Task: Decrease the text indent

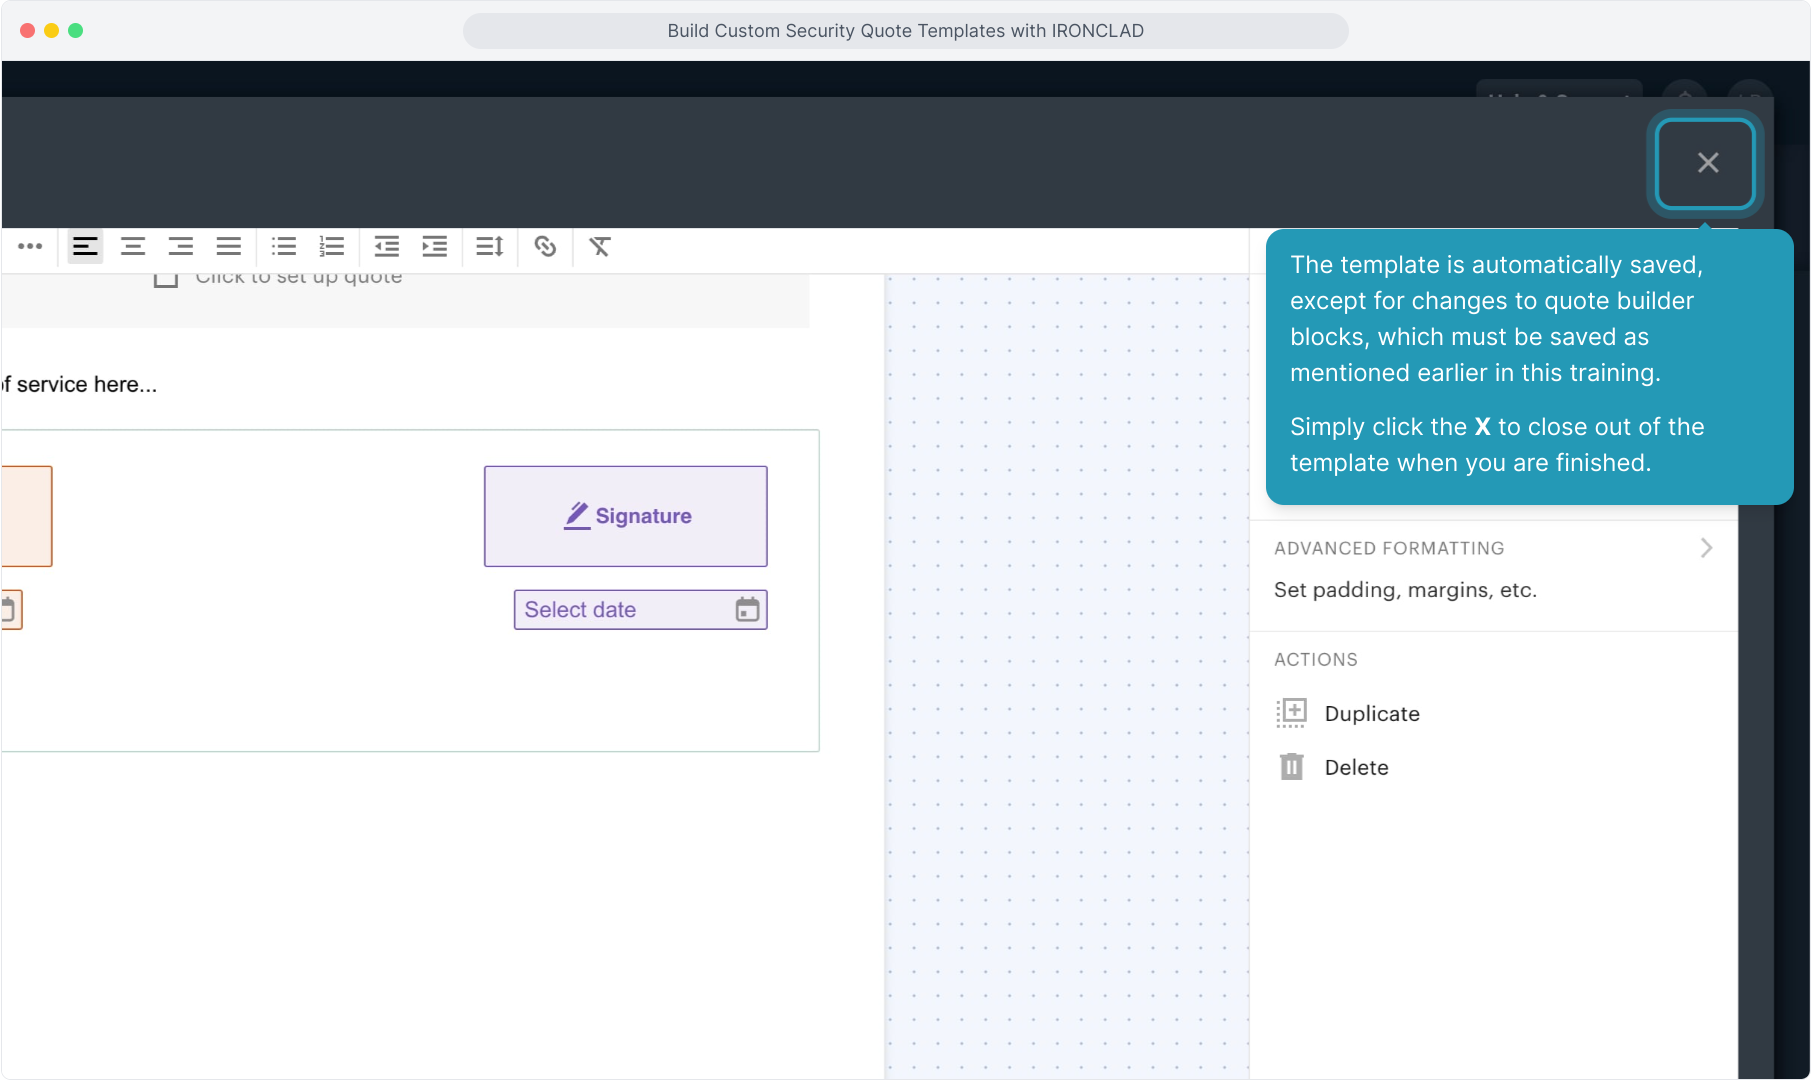Action: (387, 246)
